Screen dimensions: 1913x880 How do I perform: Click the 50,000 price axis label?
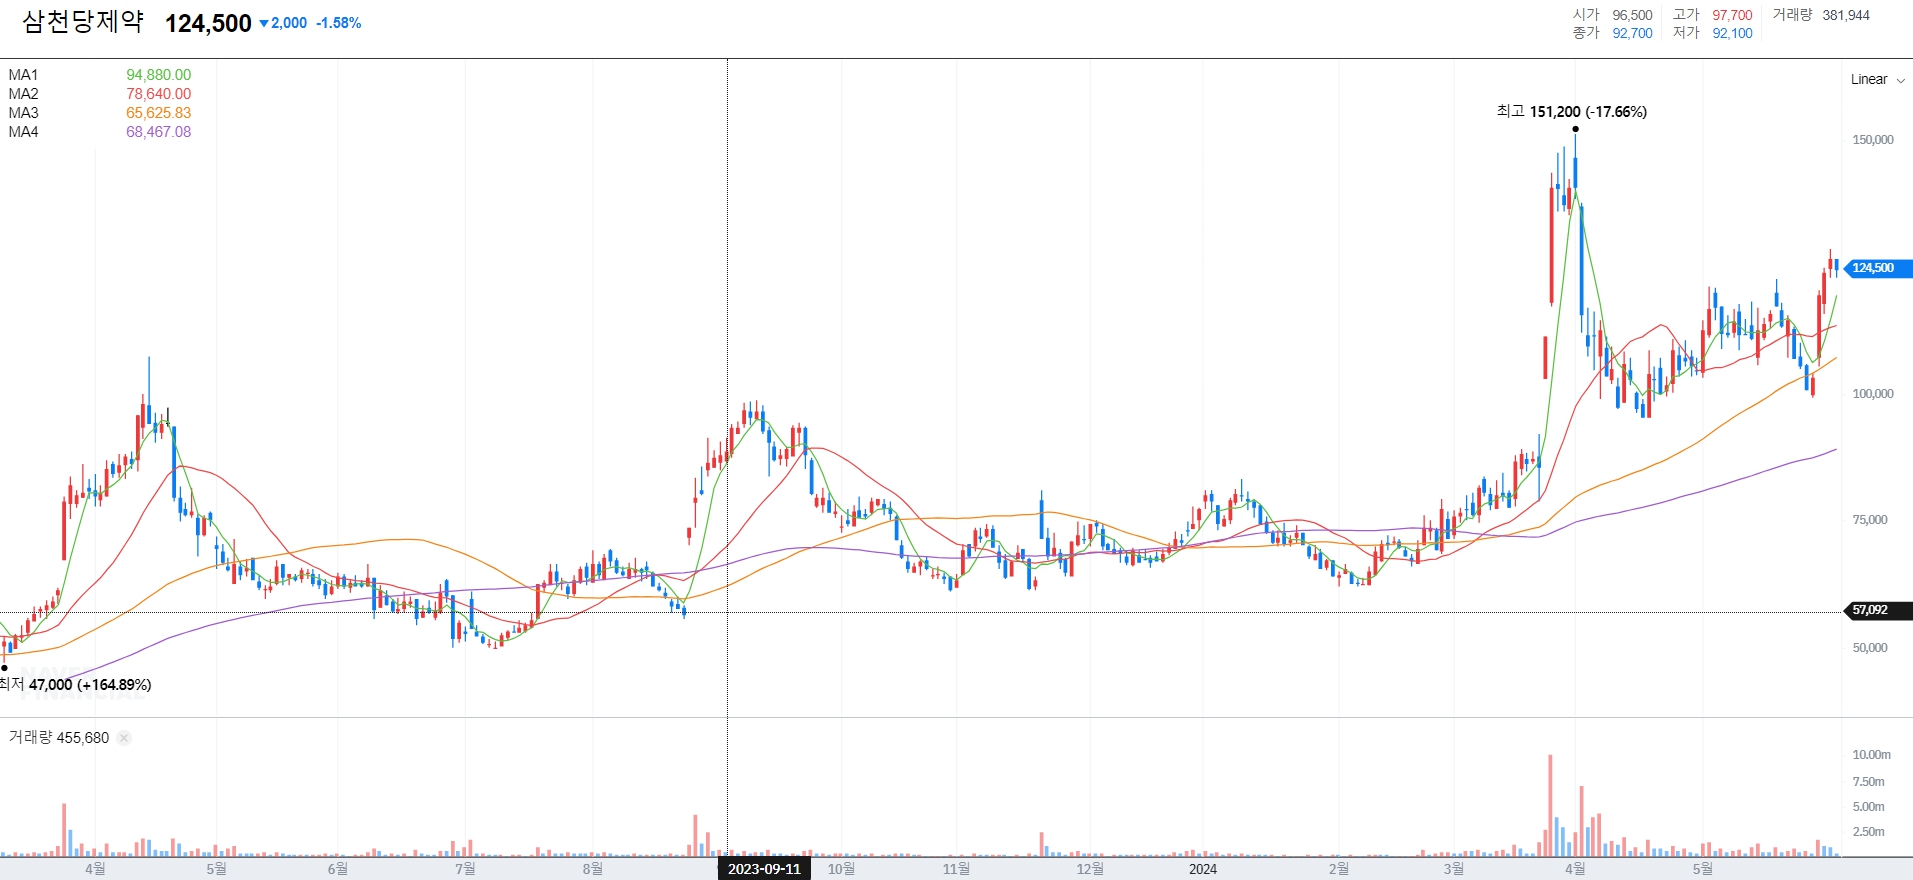1870,648
